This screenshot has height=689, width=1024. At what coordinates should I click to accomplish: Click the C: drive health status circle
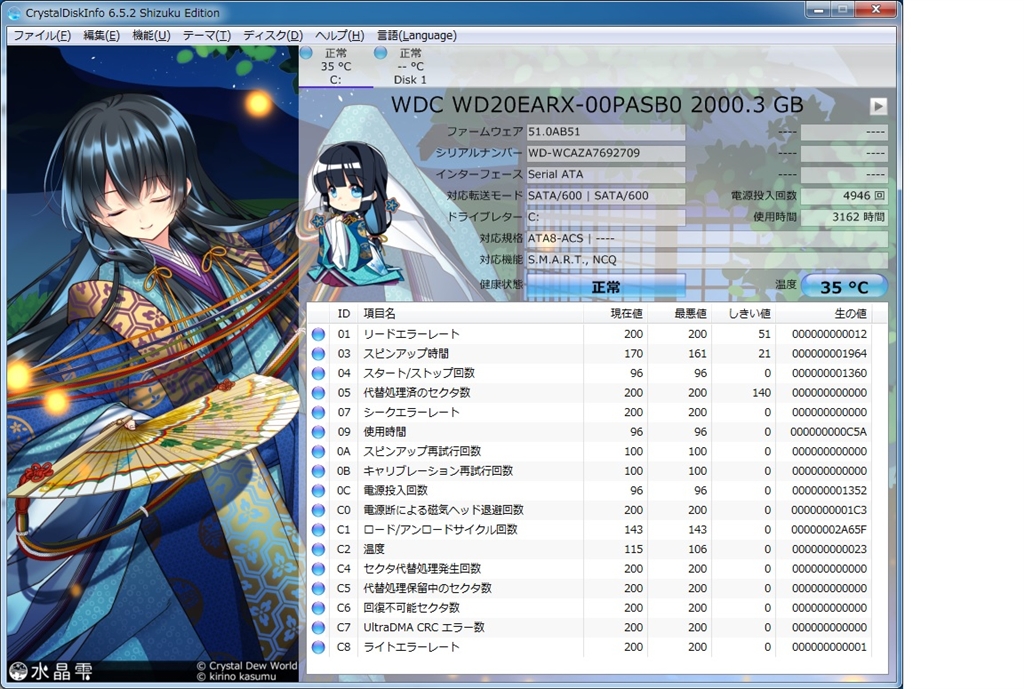click(306, 53)
